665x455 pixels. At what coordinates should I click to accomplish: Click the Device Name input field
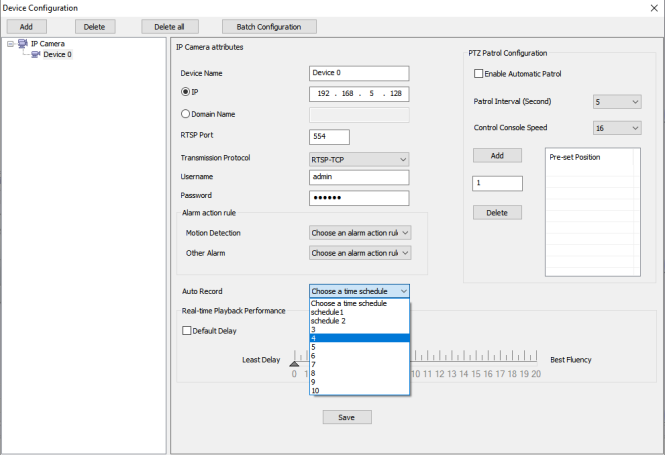pos(359,73)
